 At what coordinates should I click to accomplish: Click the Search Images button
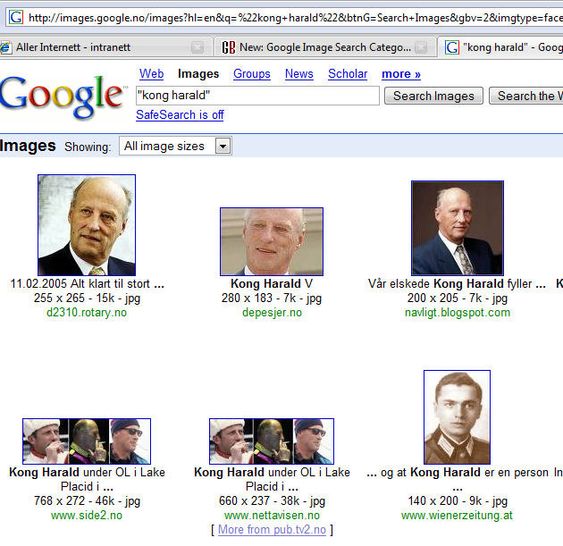click(434, 96)
